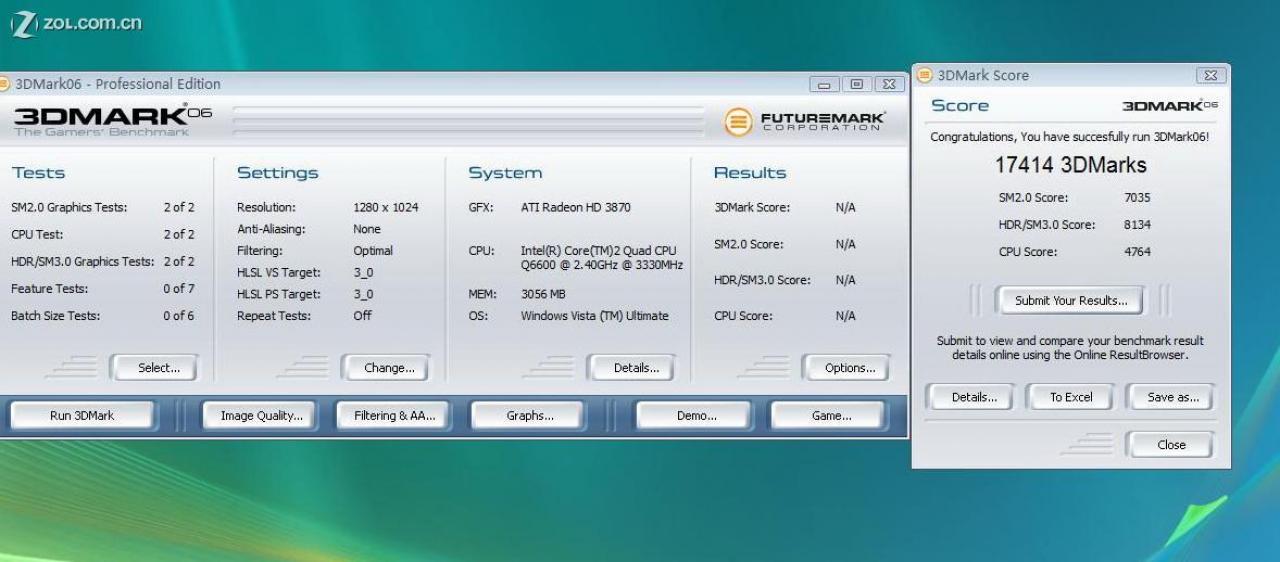Click the 3DMark06 logo banner
The height and width of the screenshot is (562, 1280).
tap(113, 120)
